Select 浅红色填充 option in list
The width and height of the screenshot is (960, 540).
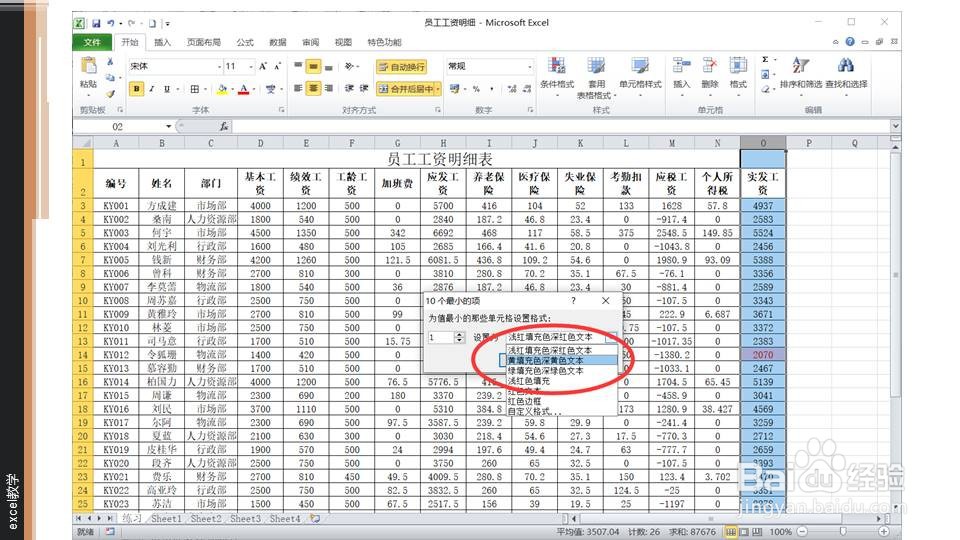click(x=561, y=381)
